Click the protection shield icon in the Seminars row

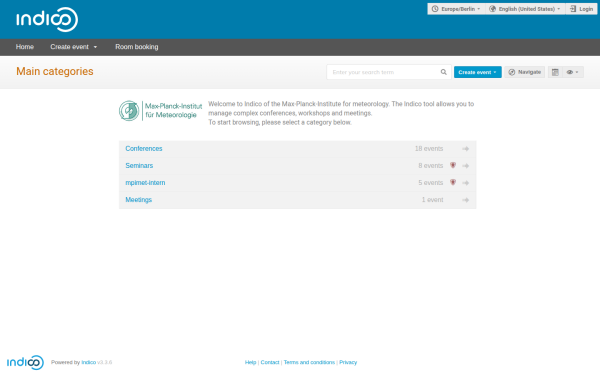click(453, 165)
